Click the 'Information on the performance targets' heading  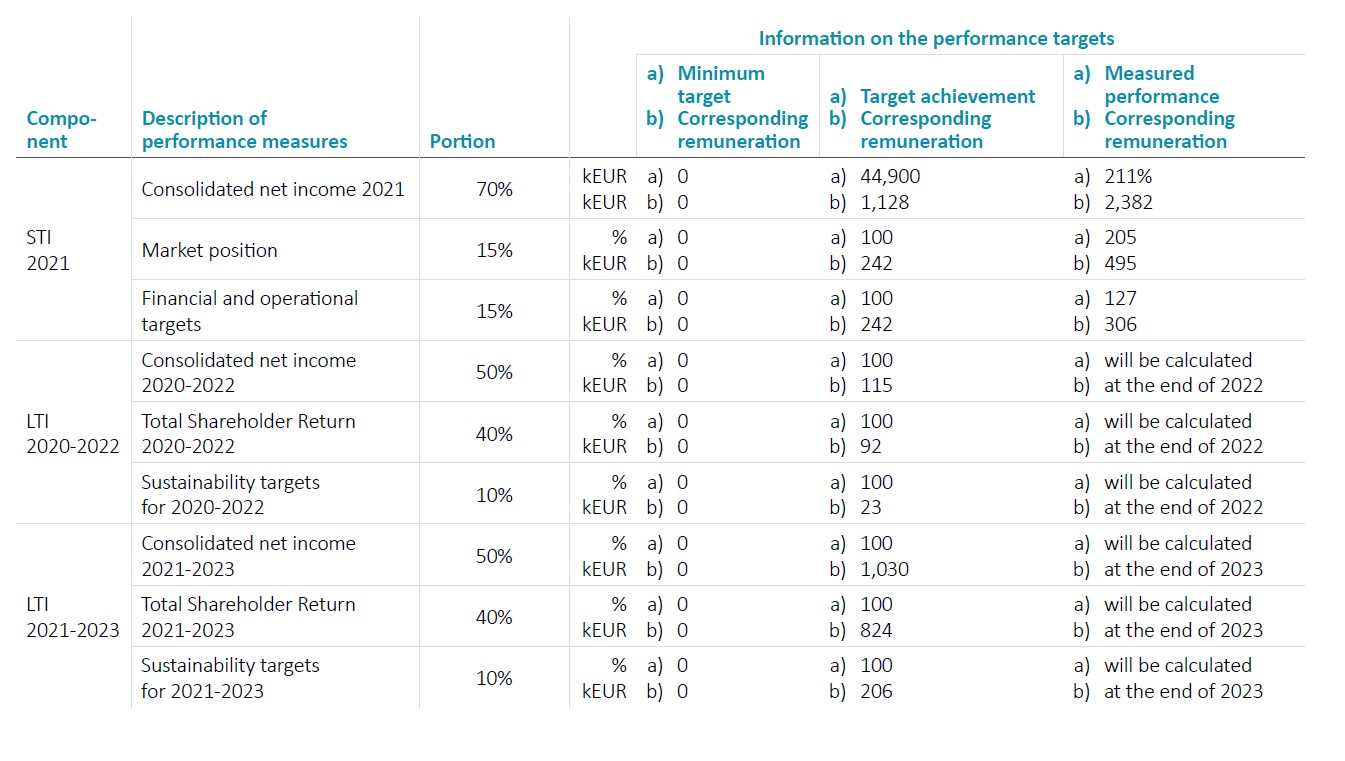click(x=936, y=39)
